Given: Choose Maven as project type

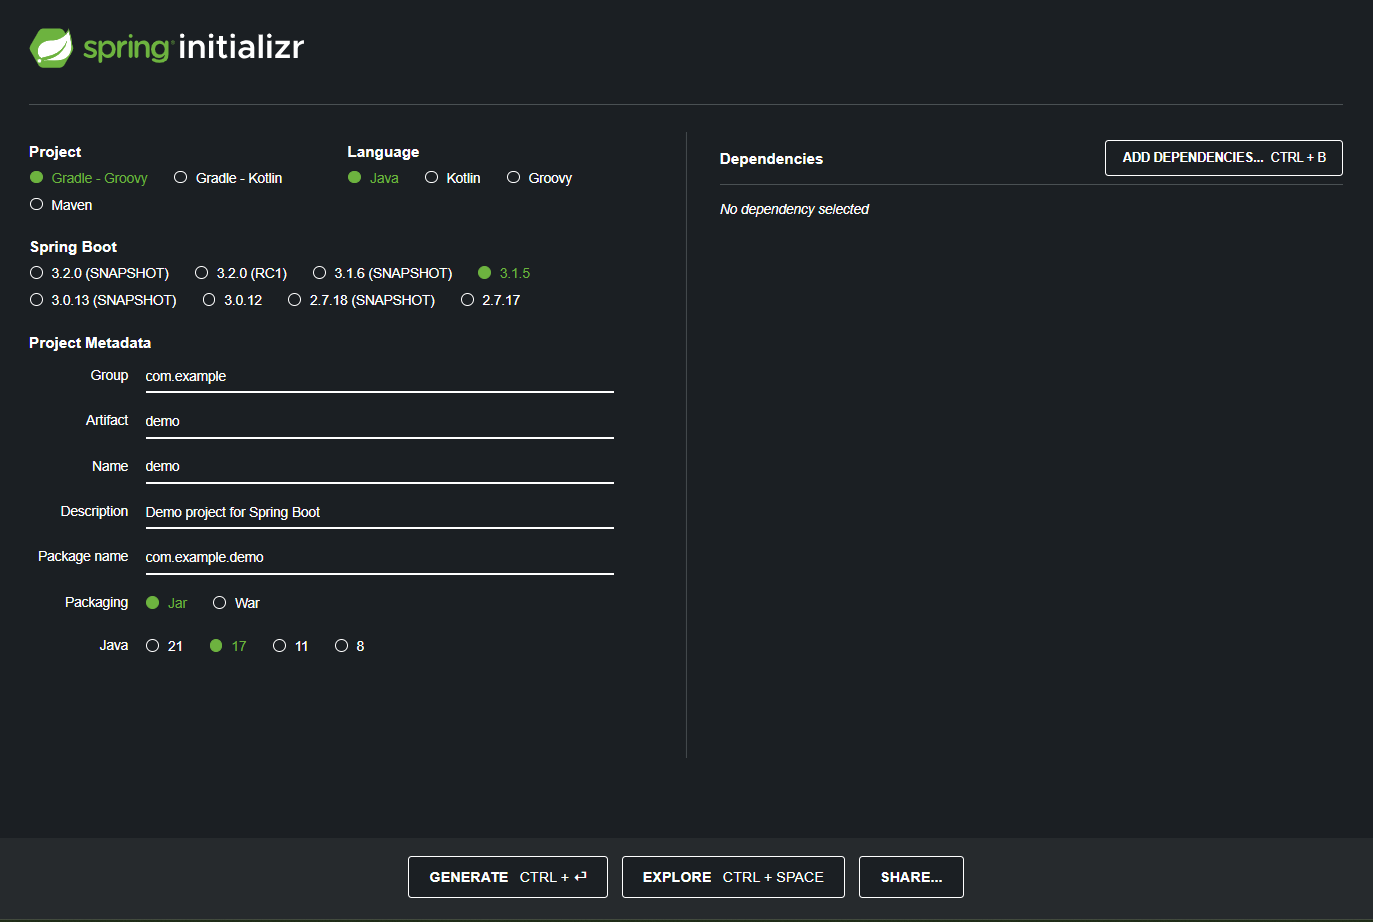Looking at the screenshot, I should coord(61,205).
